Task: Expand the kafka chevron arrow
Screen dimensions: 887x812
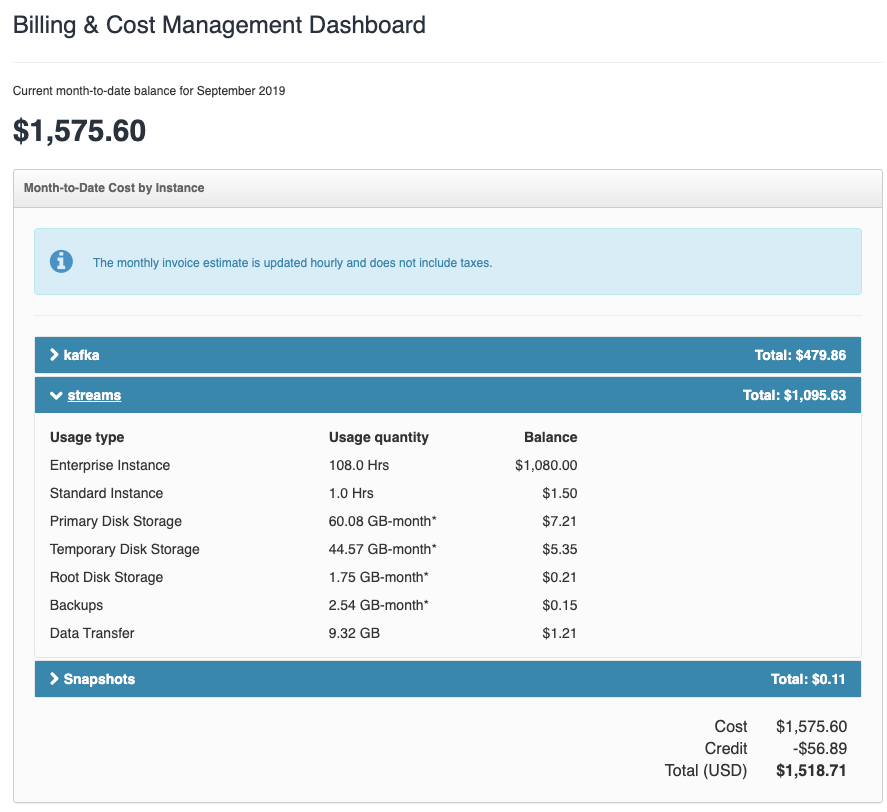Action: click(x=54, y=355)
